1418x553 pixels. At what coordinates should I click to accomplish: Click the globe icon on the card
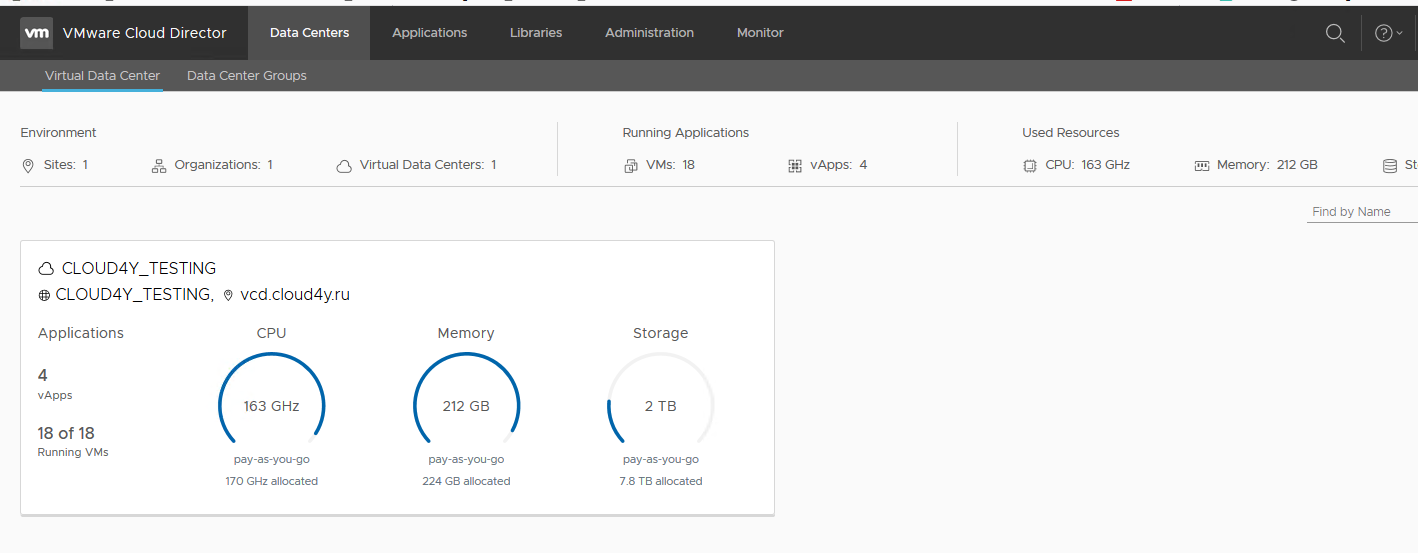(x=44, y=295)
